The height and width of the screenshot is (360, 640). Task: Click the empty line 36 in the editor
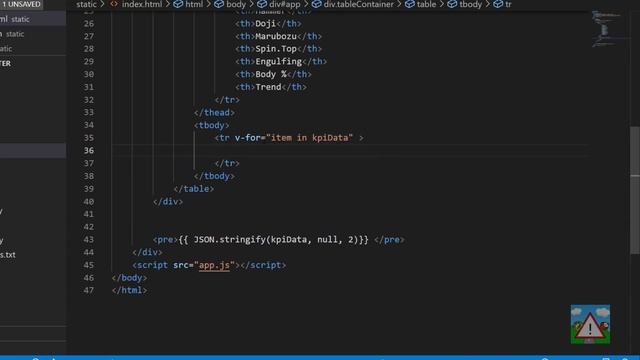(x=351, y=151)
